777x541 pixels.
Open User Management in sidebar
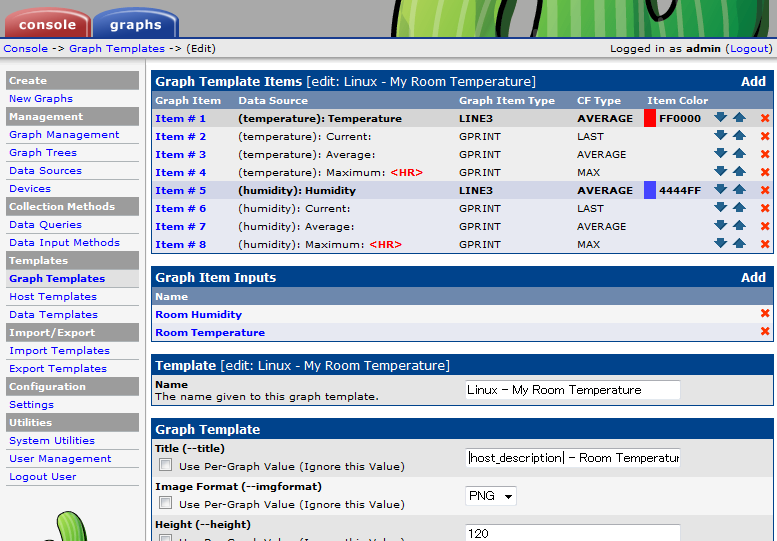click(x=60, y=458)
